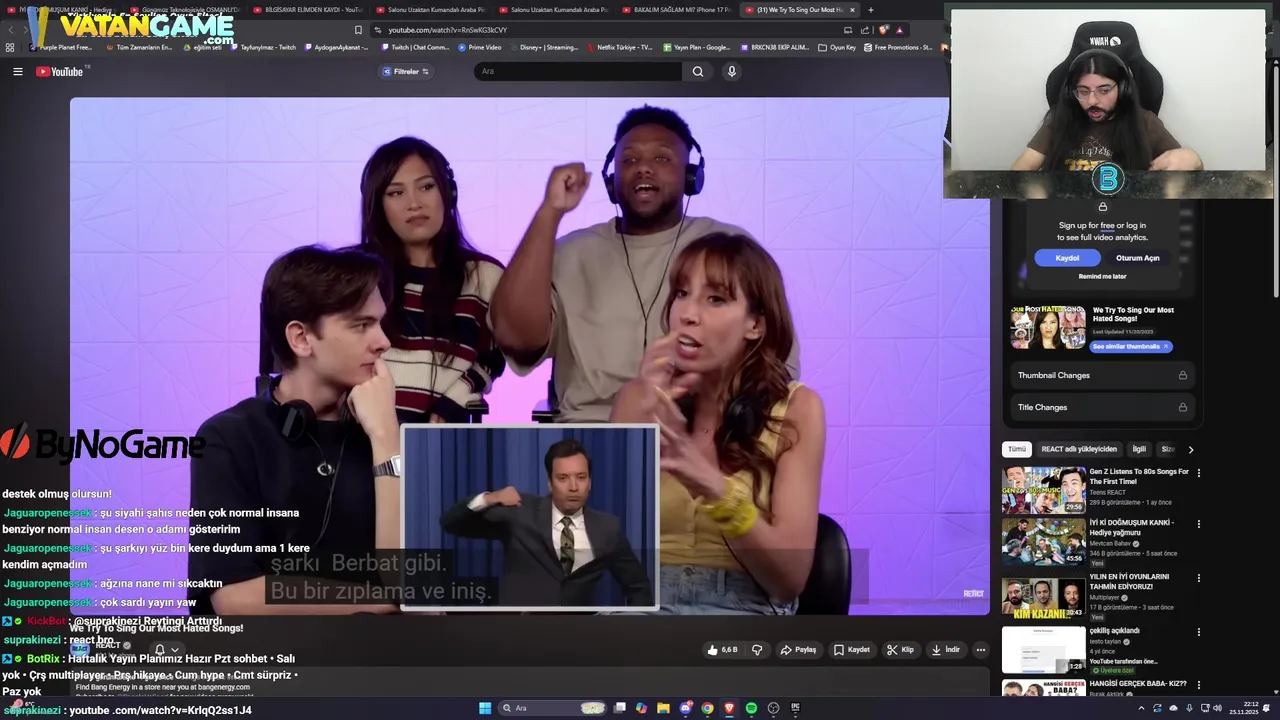Open YILIN EN İYİ OYUNLARINI video thumbnail

point(1044,596)
